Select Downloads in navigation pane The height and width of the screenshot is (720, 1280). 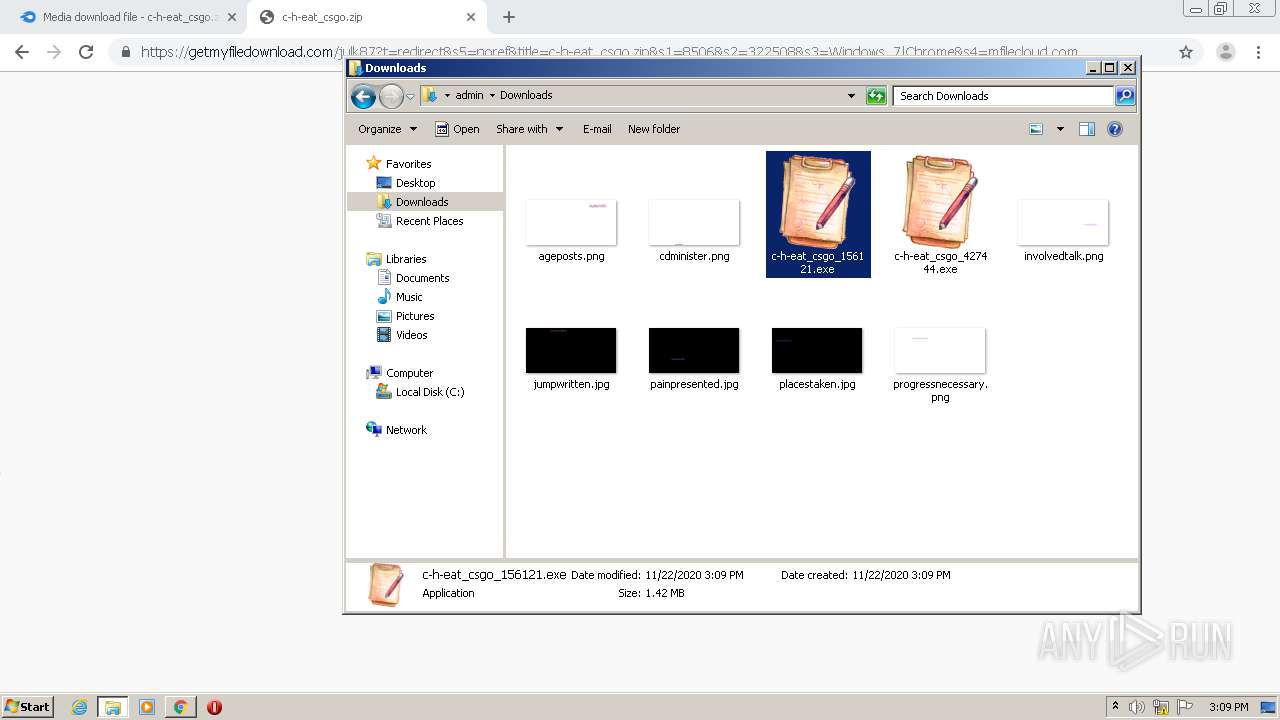(x=421, y=202)
